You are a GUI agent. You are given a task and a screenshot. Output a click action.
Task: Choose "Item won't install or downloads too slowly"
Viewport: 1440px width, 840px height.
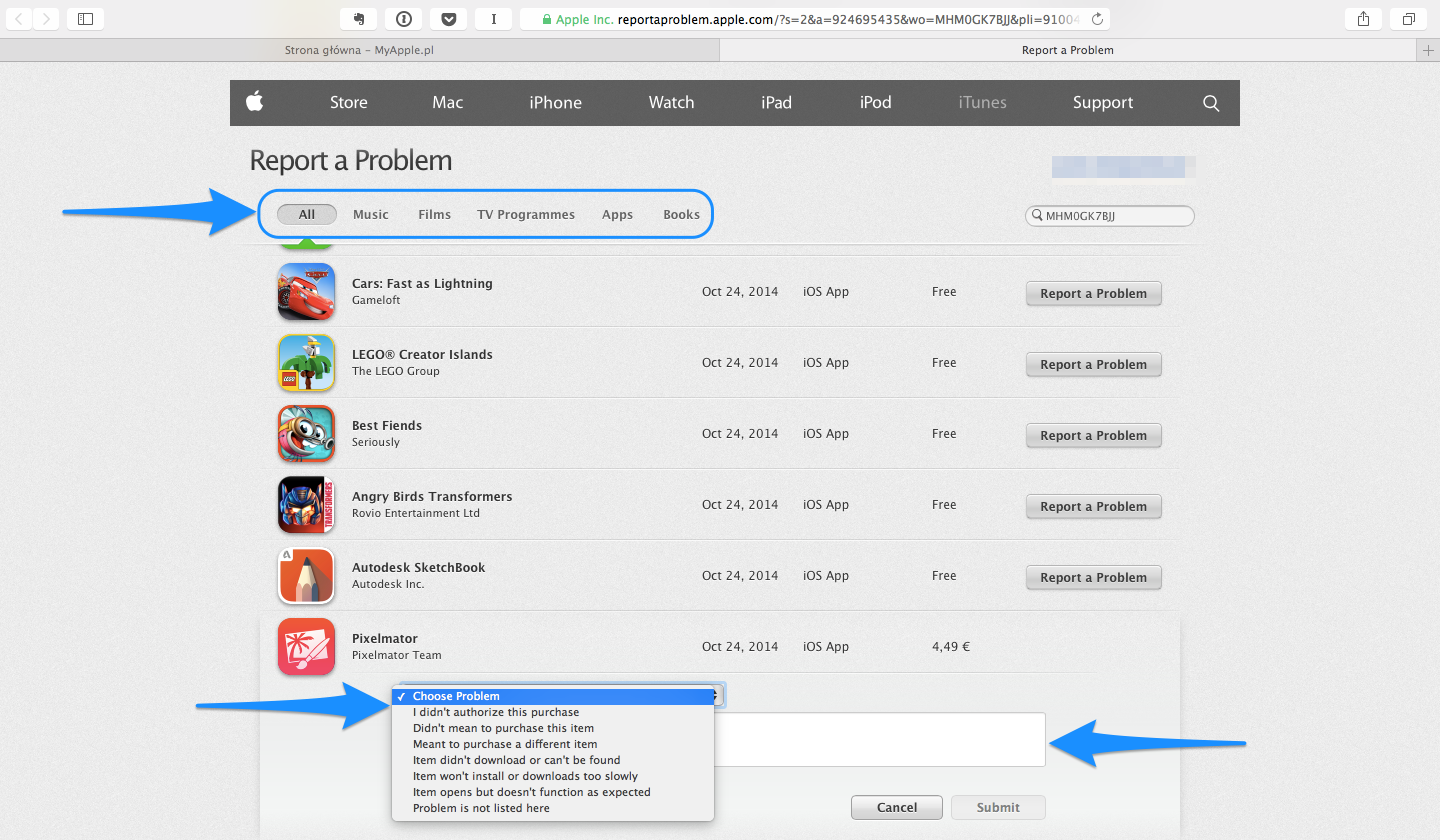pyautogui.click(x=553, y=776)
